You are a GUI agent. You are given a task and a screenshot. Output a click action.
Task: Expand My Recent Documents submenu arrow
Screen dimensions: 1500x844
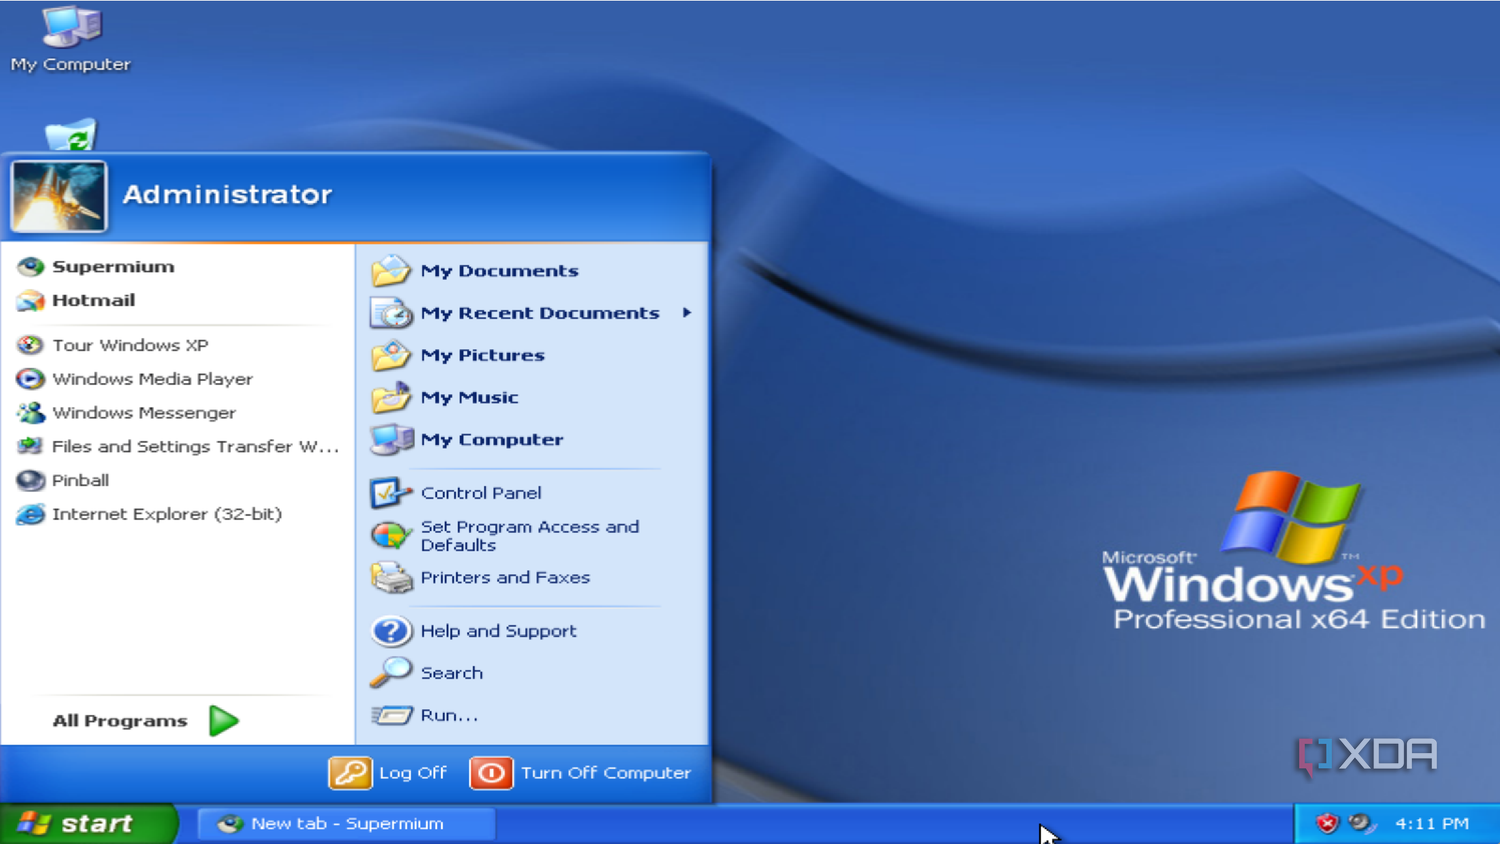point(687,313)
